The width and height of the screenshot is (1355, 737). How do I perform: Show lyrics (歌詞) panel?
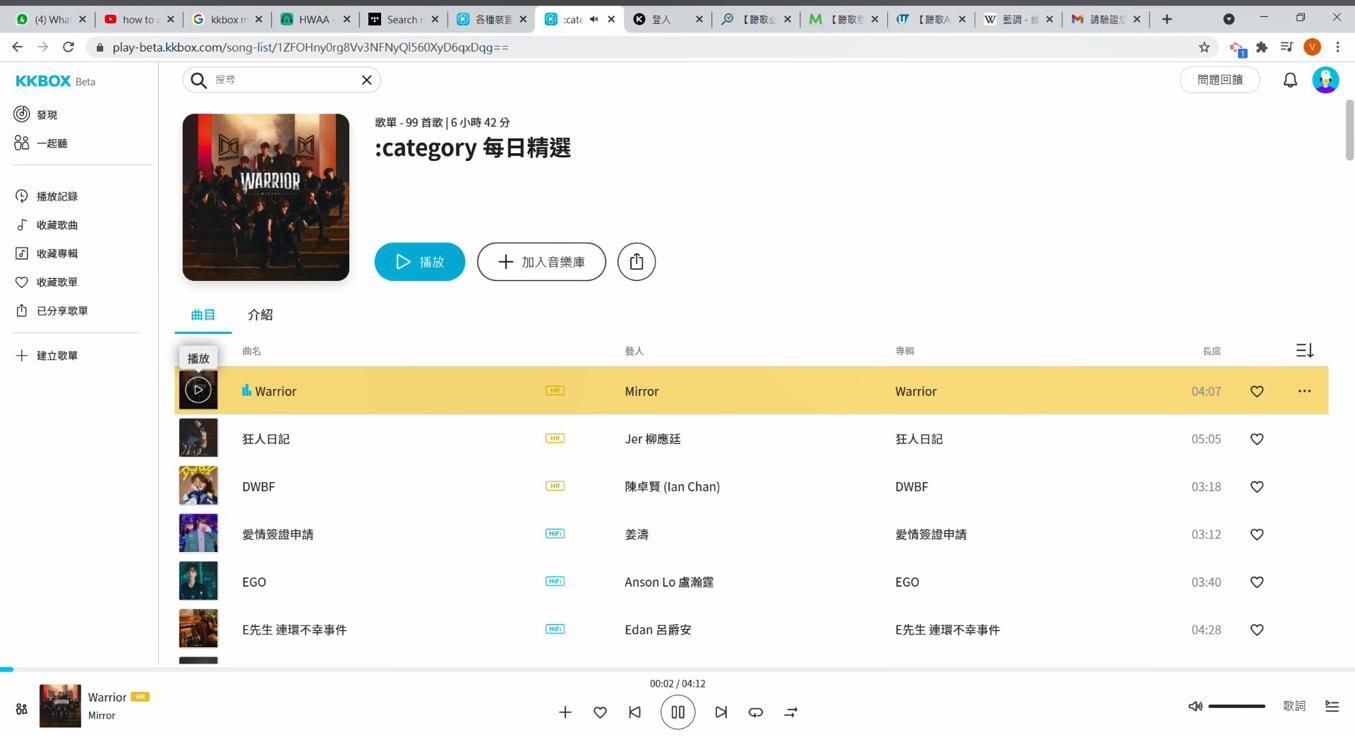(1294, 706)
